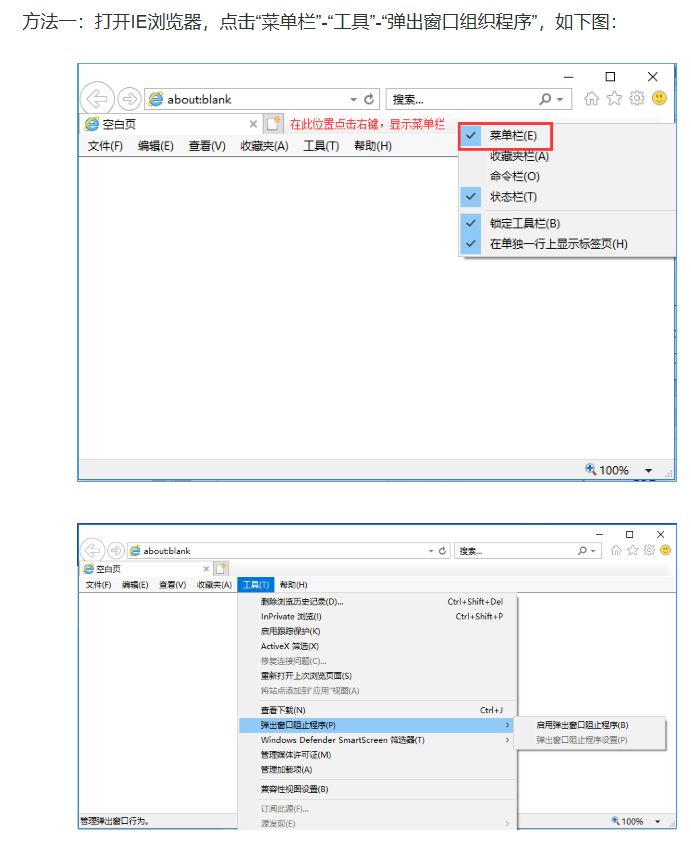Click Forward arrow in the upper IE window

pos(129,99)
